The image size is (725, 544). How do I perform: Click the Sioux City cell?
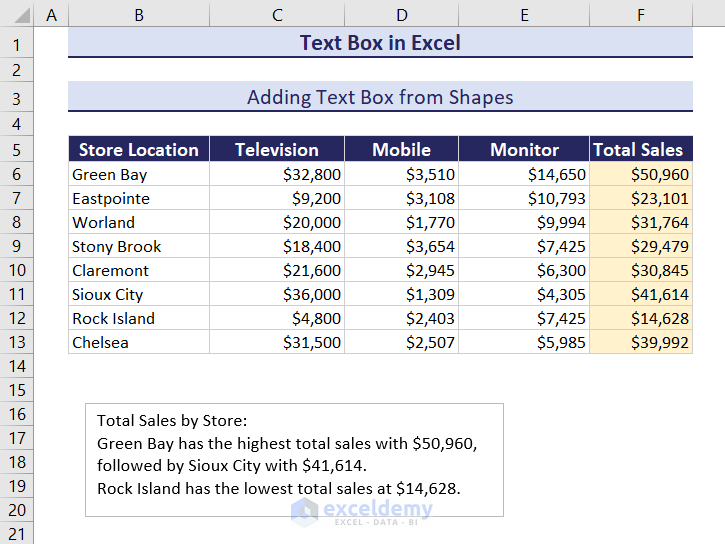click(138, 294)
